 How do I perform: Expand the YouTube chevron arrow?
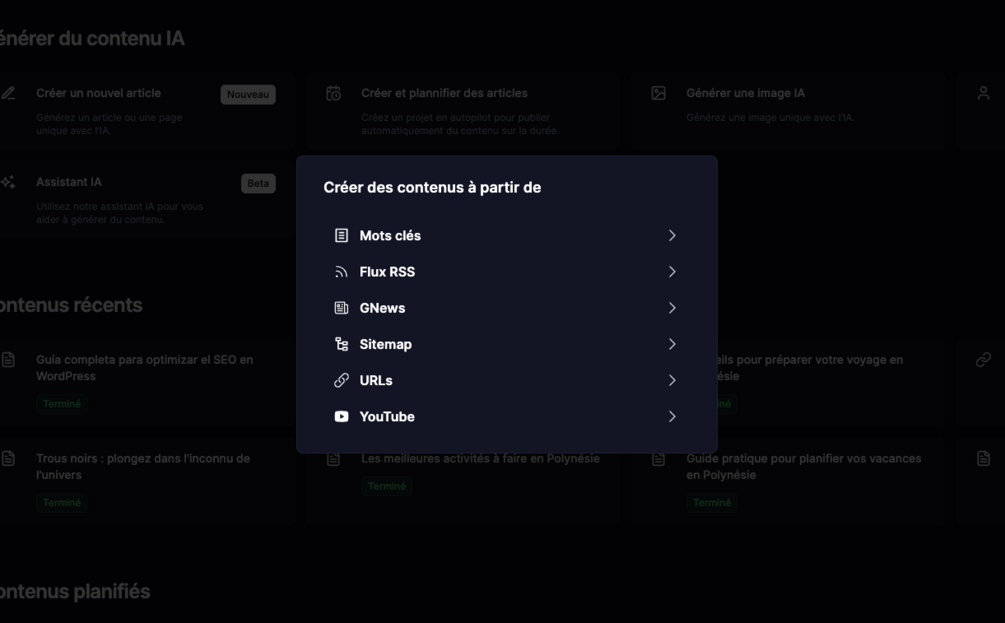point(672,417)
